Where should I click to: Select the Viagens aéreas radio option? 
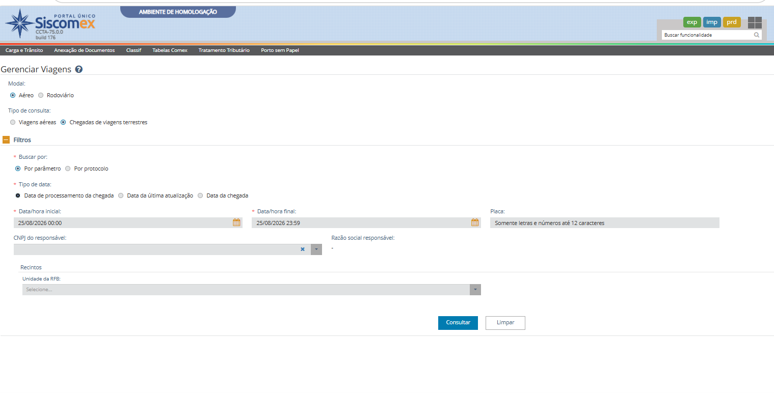point(13,122)
